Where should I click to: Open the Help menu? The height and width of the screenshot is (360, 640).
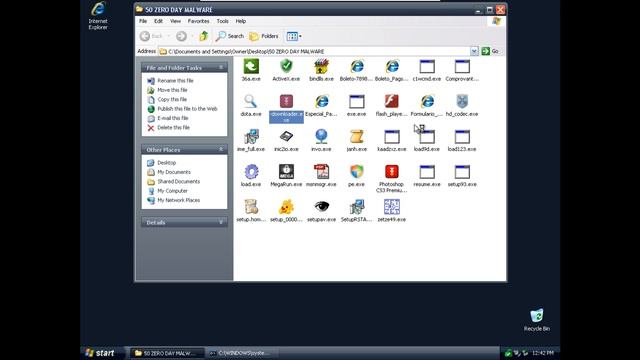pos(241,21)
